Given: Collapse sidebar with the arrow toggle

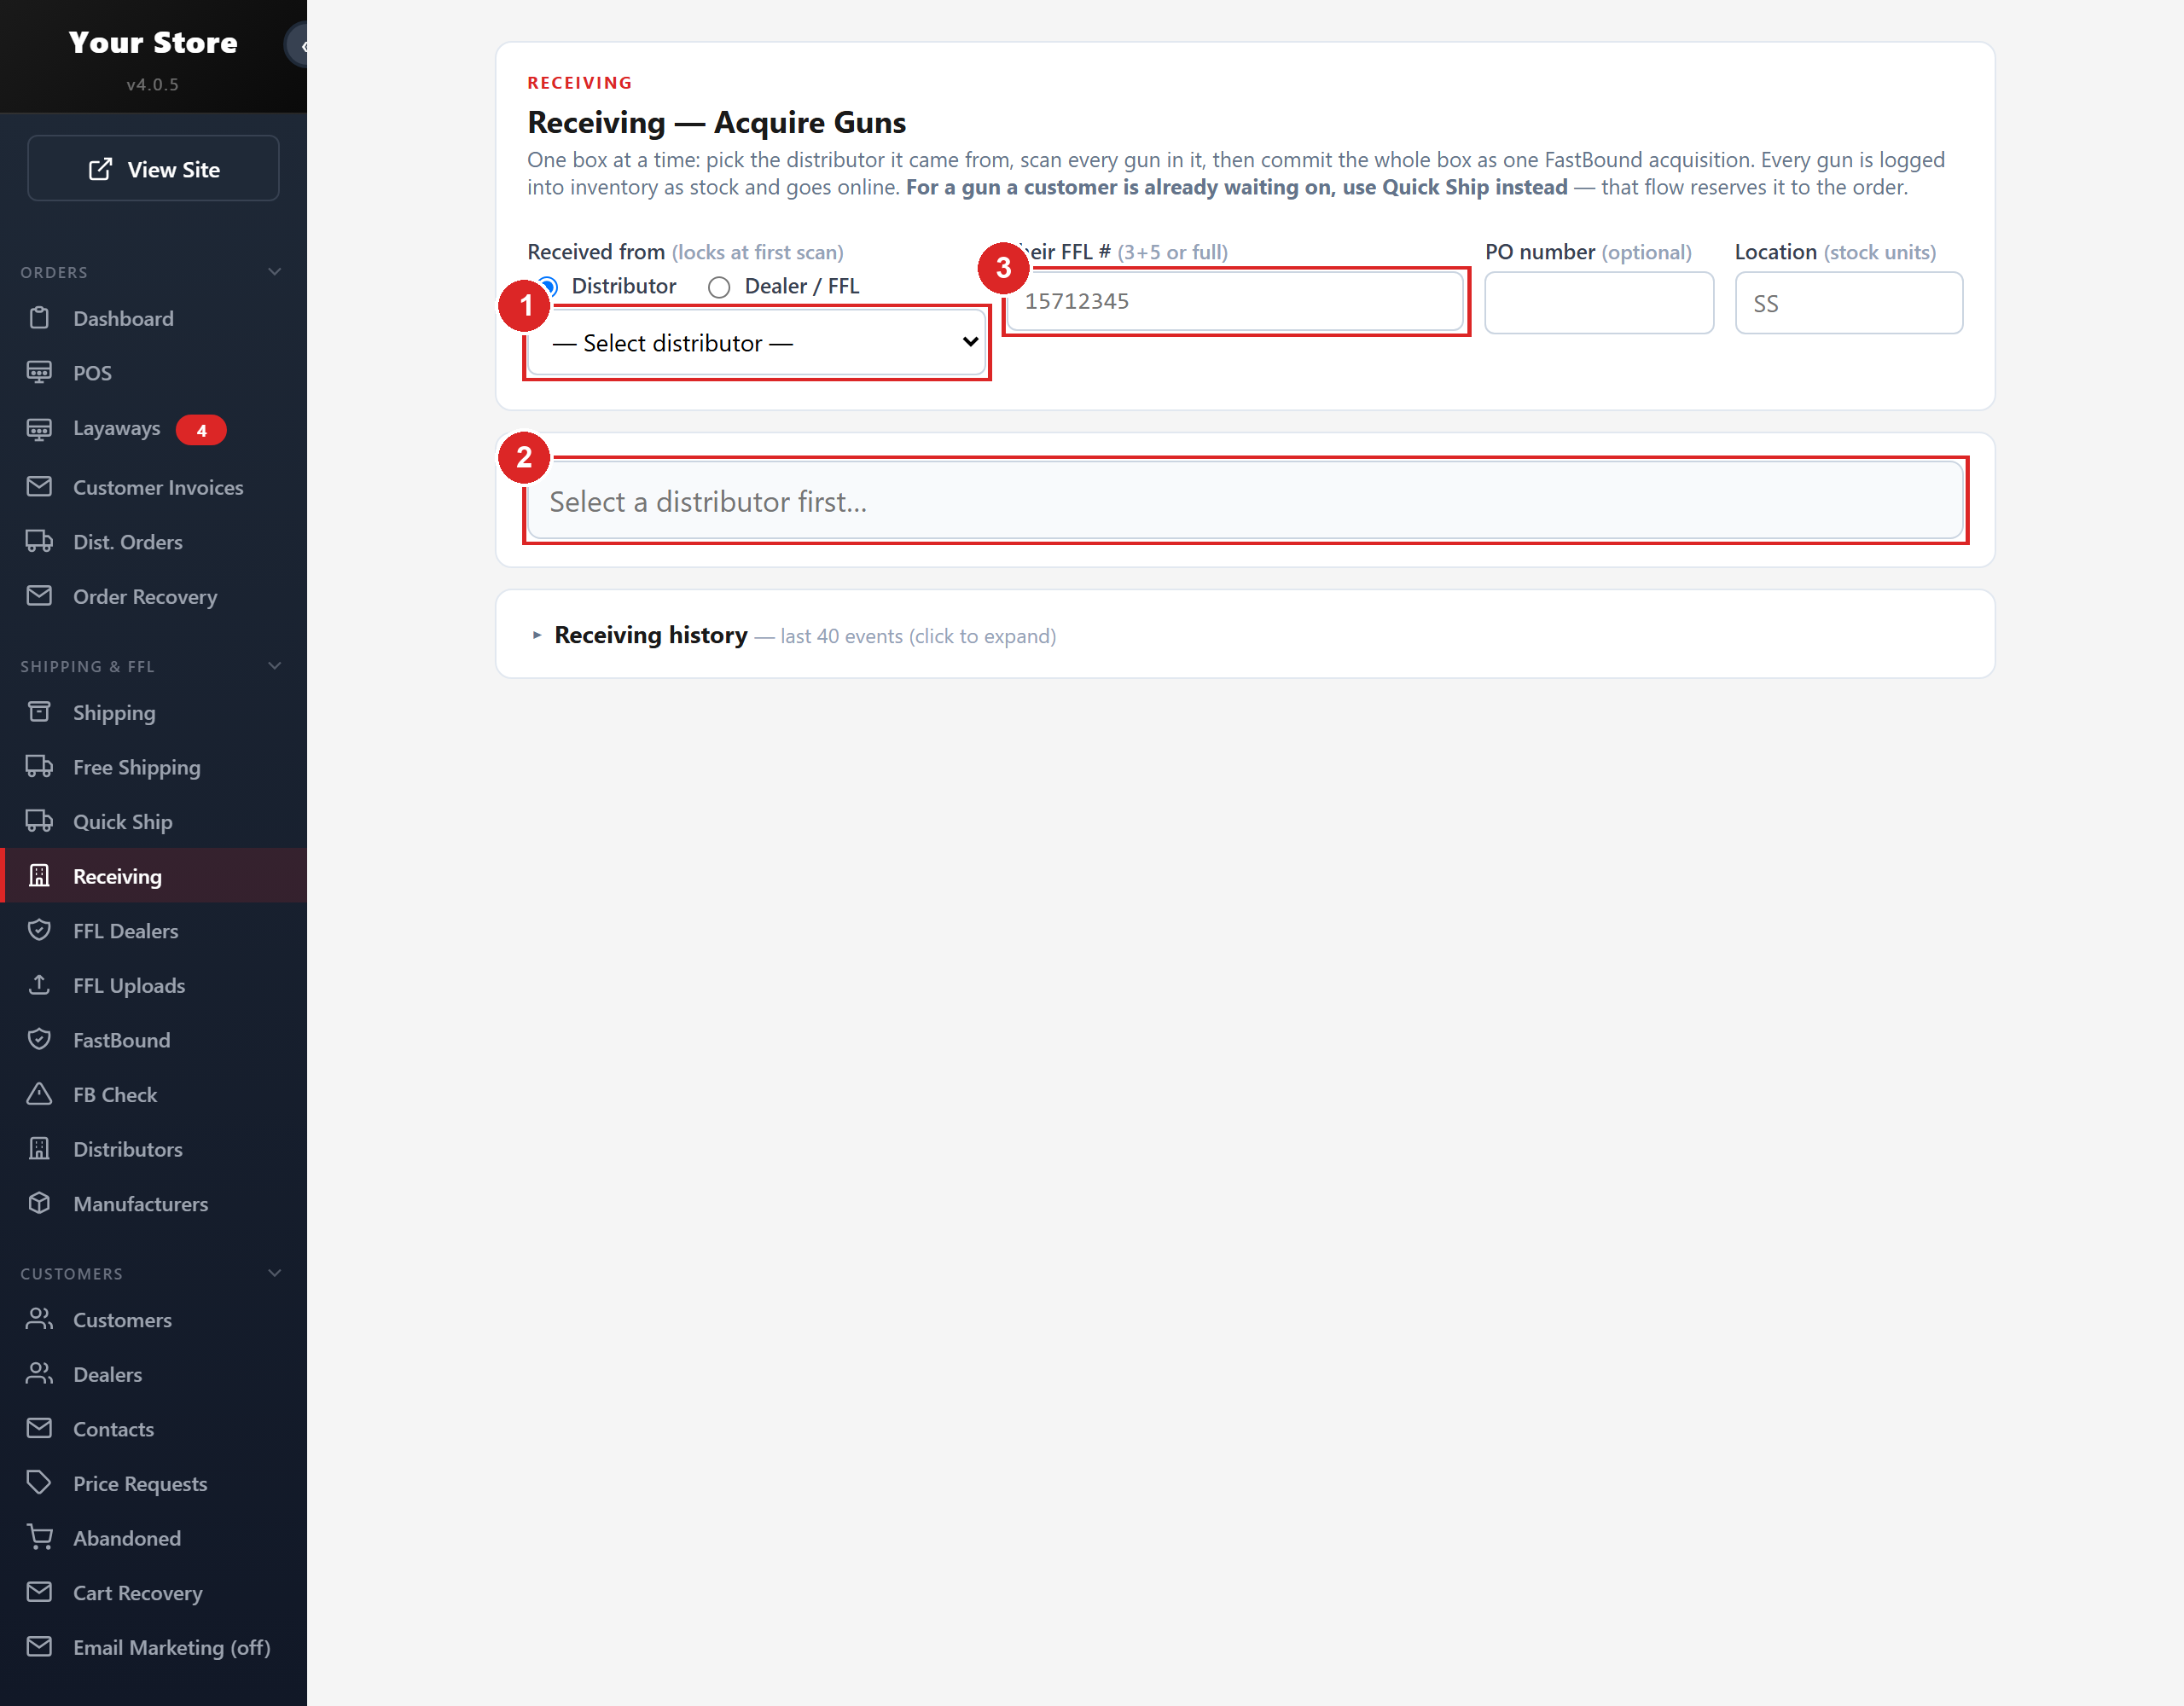Looking at the screenshot, I should (x=298, y=46).
